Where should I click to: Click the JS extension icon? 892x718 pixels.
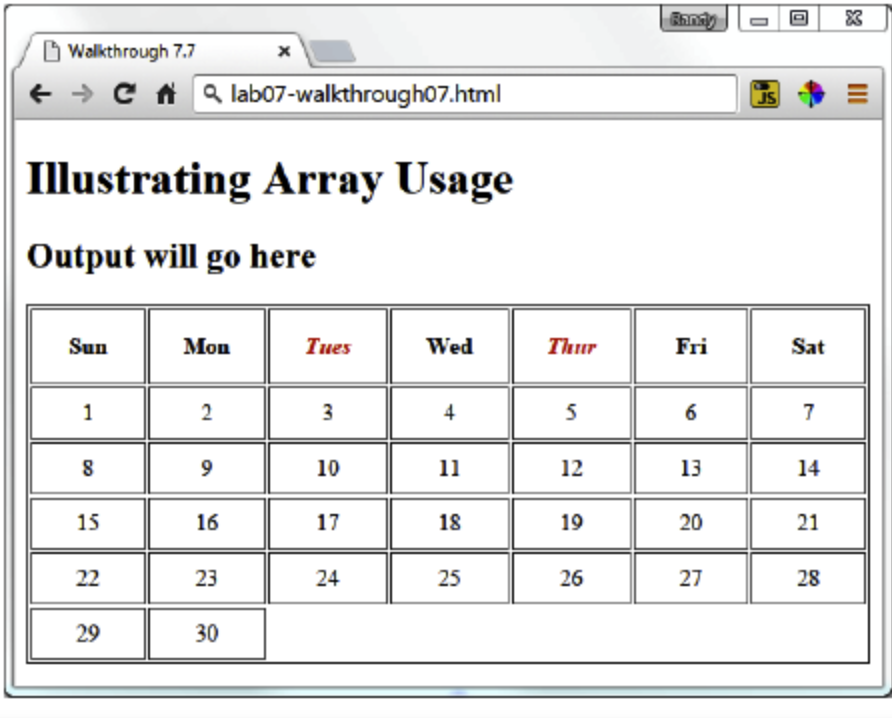pyautogui.click(x=765, y=94)
